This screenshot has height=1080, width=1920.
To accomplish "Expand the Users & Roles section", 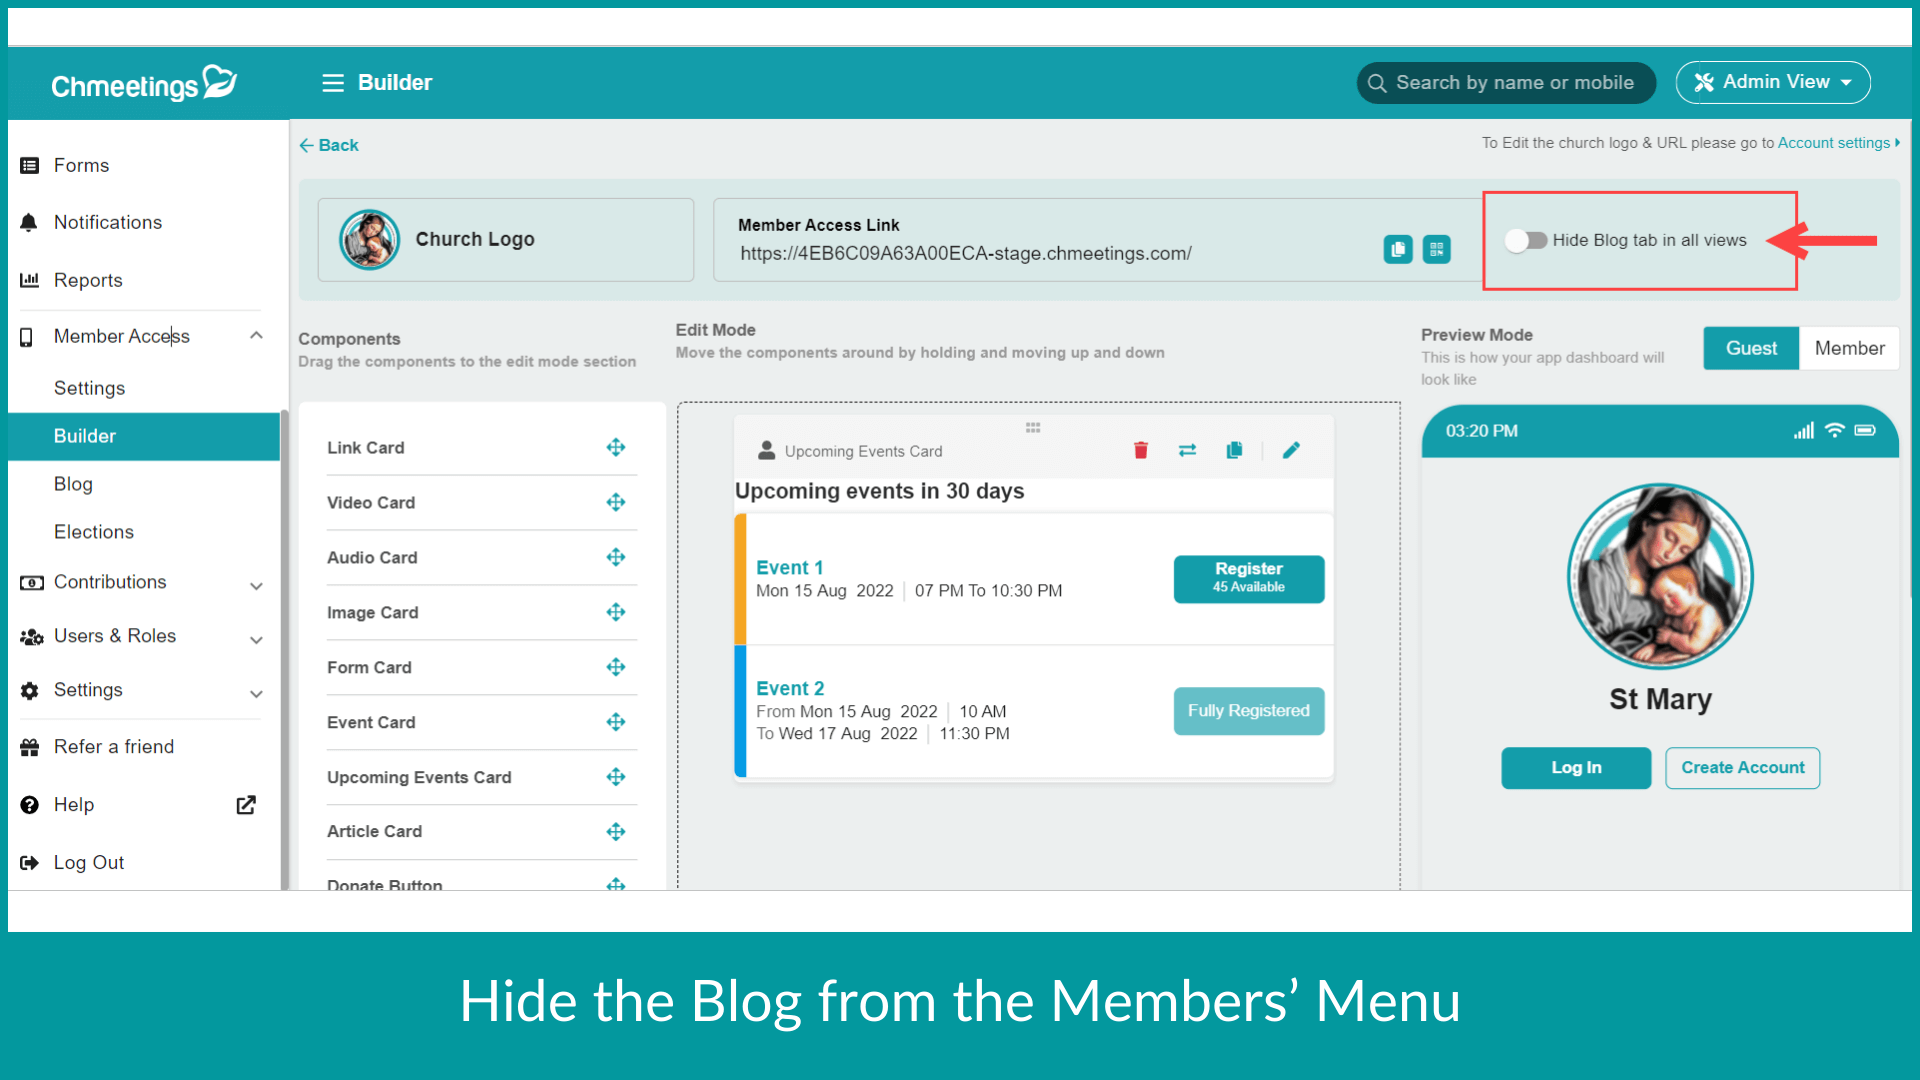I will point(256,640).
